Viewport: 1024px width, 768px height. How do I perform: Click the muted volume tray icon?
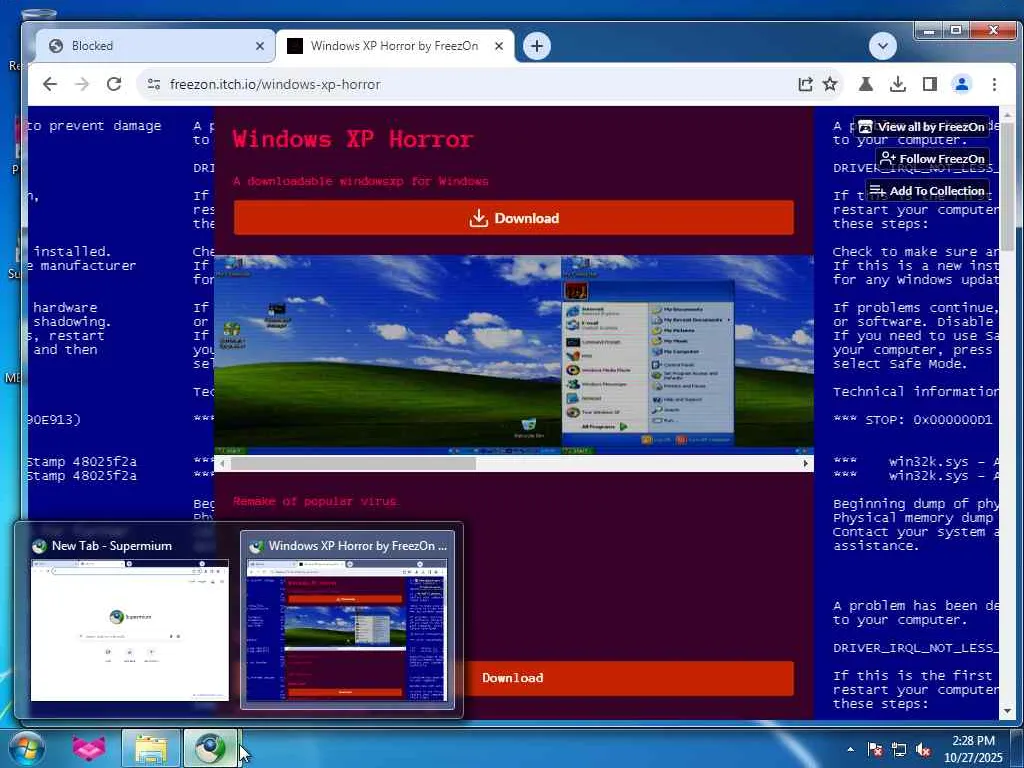click(x=923, y=750)
